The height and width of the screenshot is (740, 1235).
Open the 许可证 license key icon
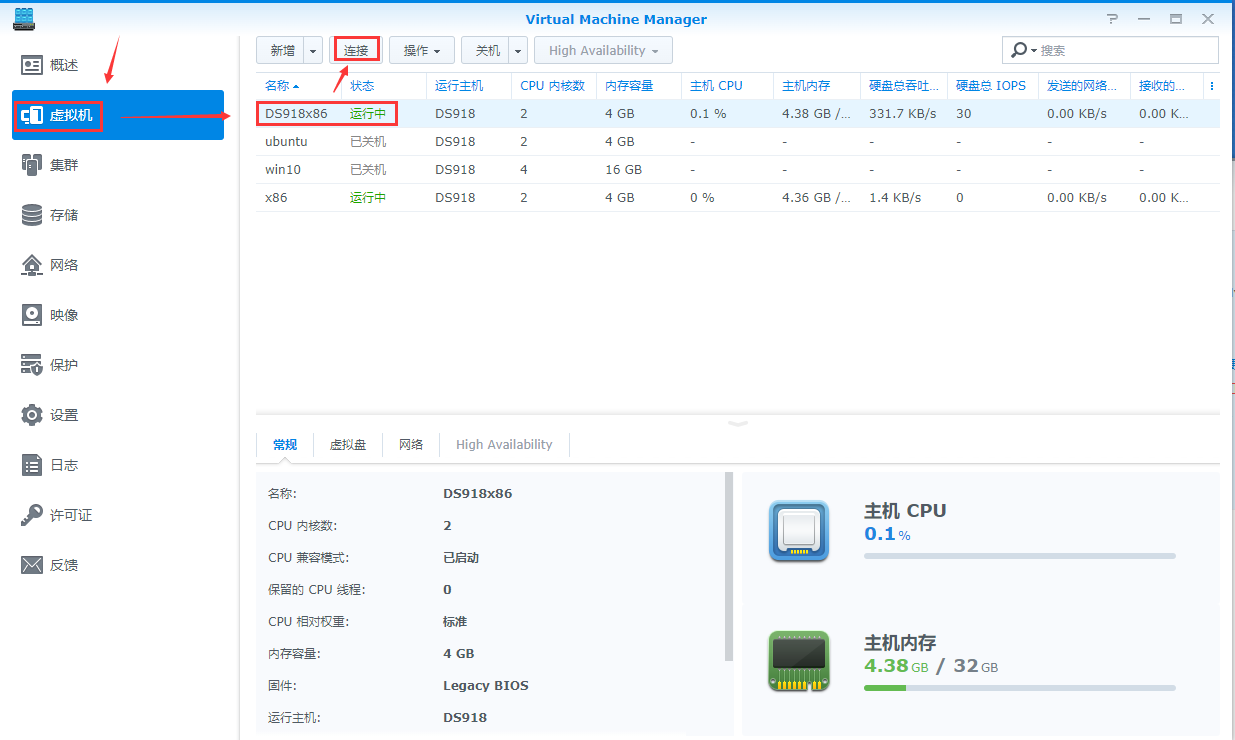[32, 515]
